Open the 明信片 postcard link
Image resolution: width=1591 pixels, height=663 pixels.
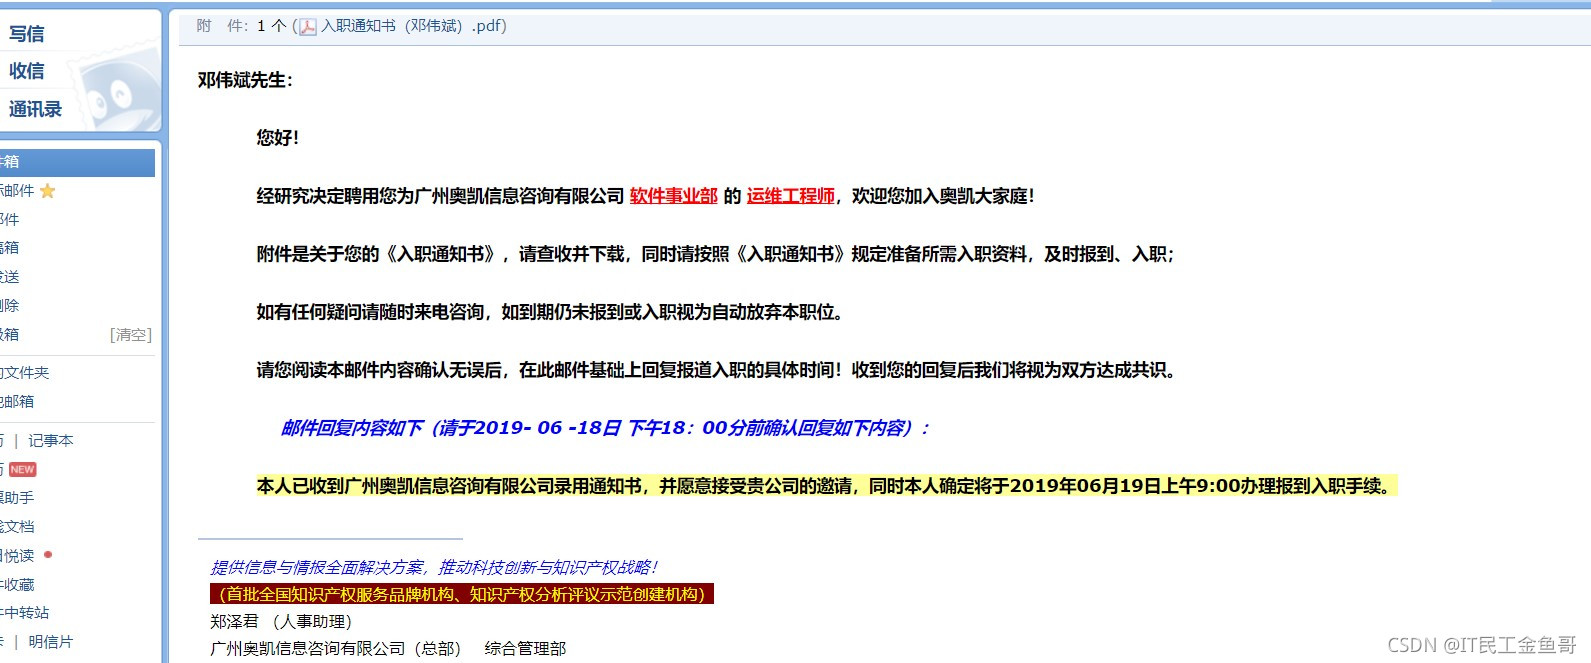[51, 642]
